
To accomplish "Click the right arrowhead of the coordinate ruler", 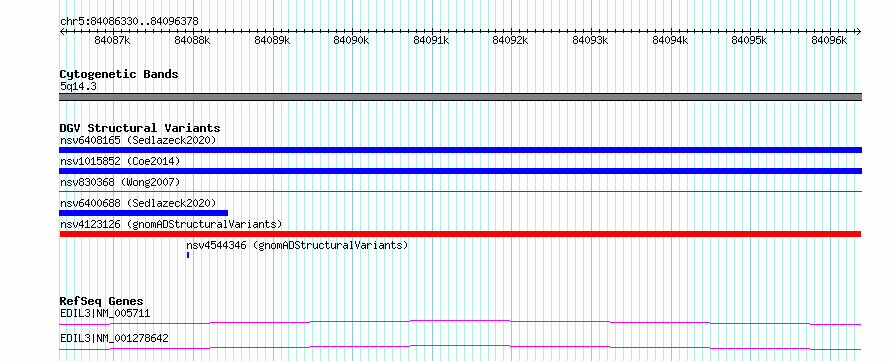I will (x=859, y=31).
